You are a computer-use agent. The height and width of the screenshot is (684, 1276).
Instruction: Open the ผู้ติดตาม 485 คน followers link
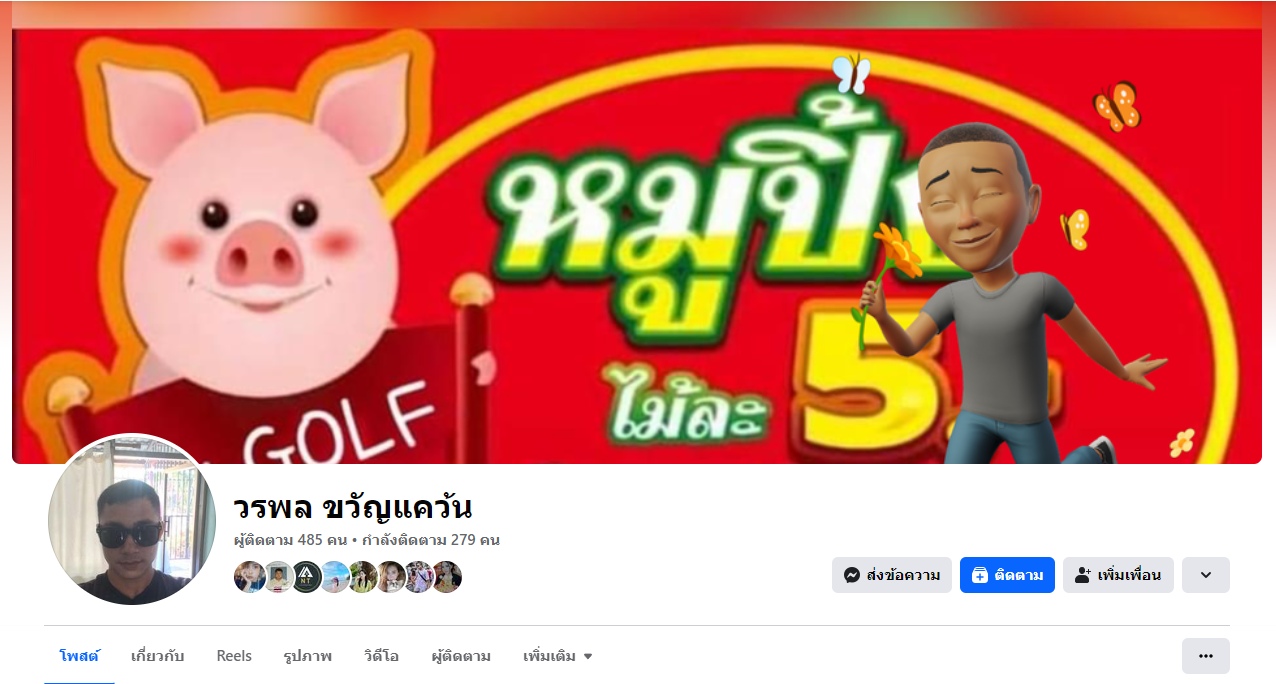pyautogui.click(x=290, y=540)
